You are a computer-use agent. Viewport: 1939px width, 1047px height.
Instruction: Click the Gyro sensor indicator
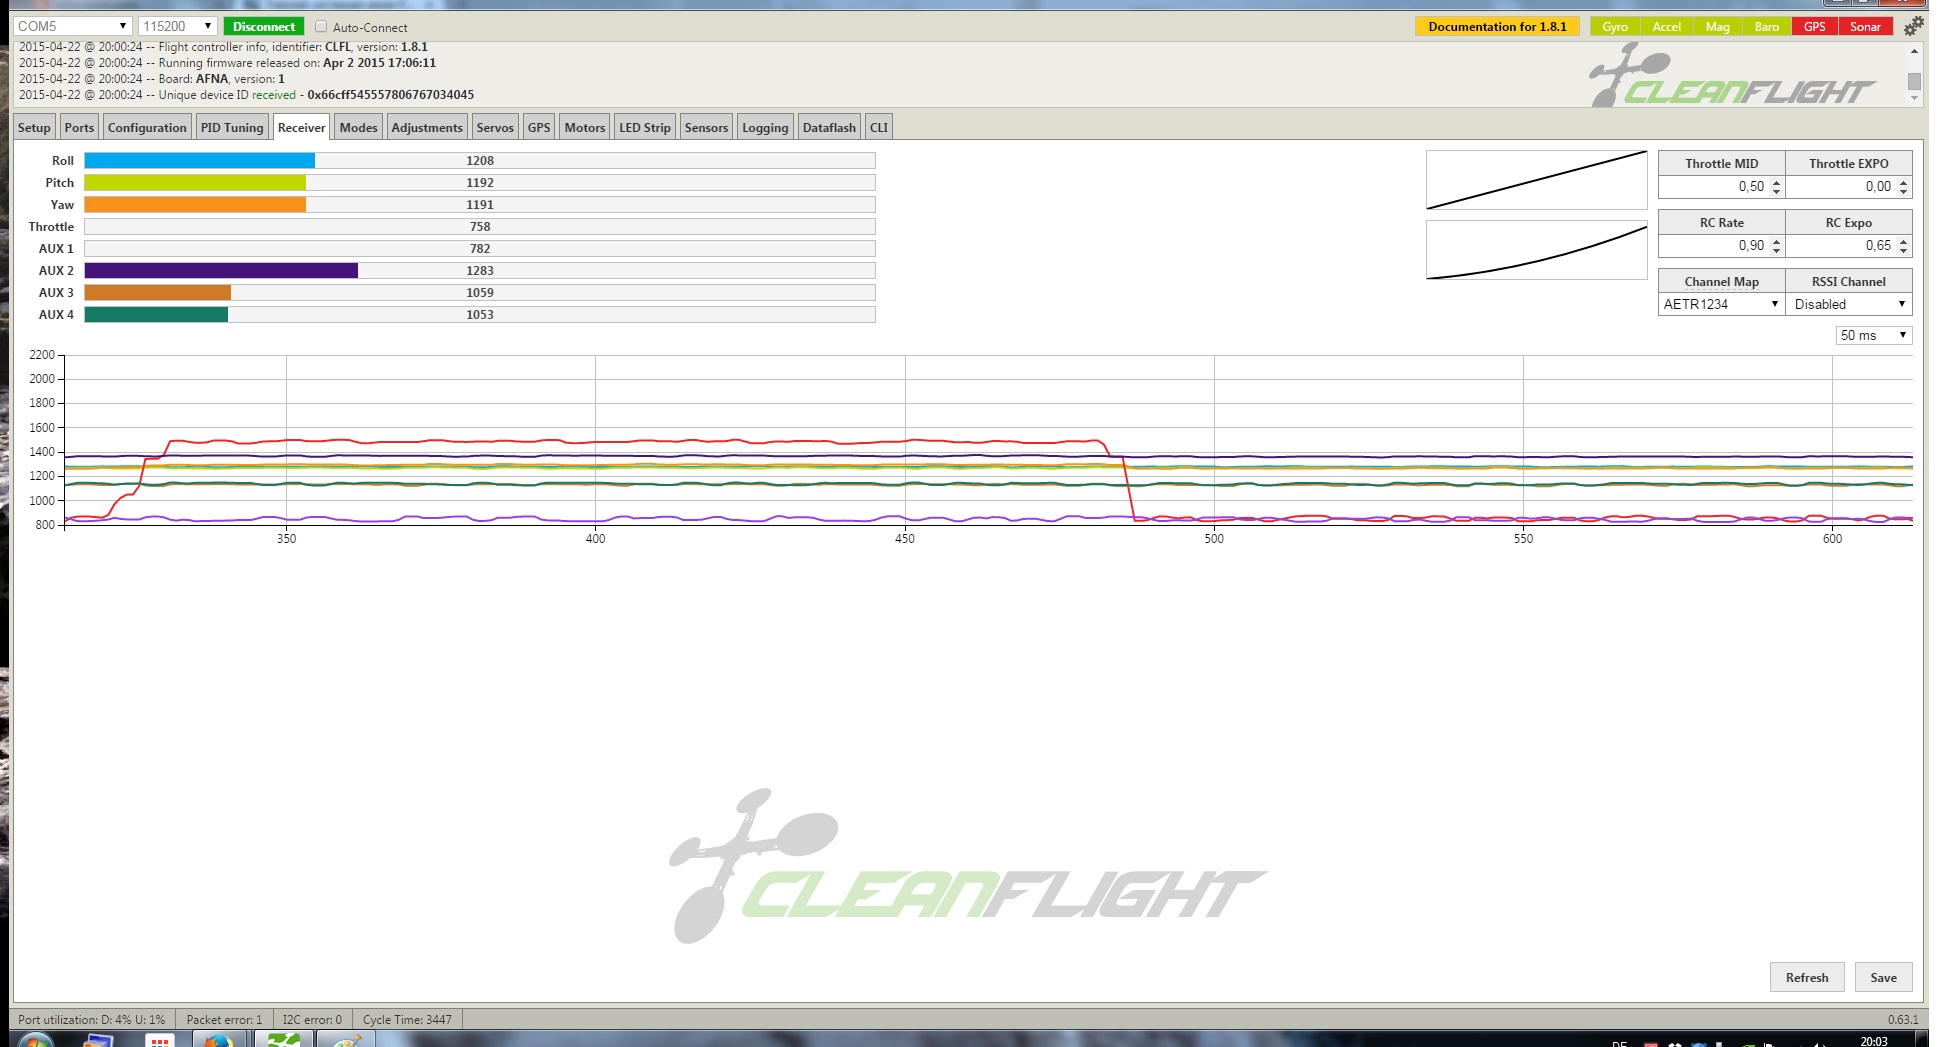1615,27
